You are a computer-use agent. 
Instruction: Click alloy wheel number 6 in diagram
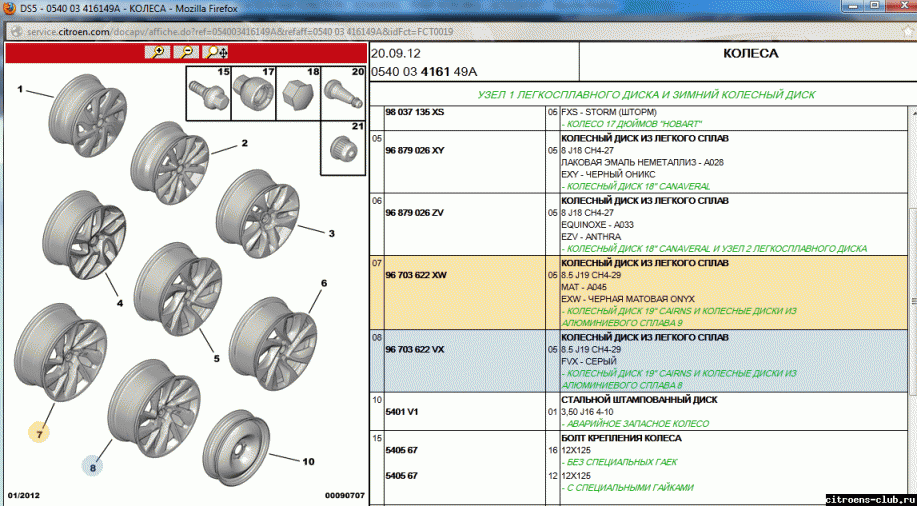(x=273, y=342)
